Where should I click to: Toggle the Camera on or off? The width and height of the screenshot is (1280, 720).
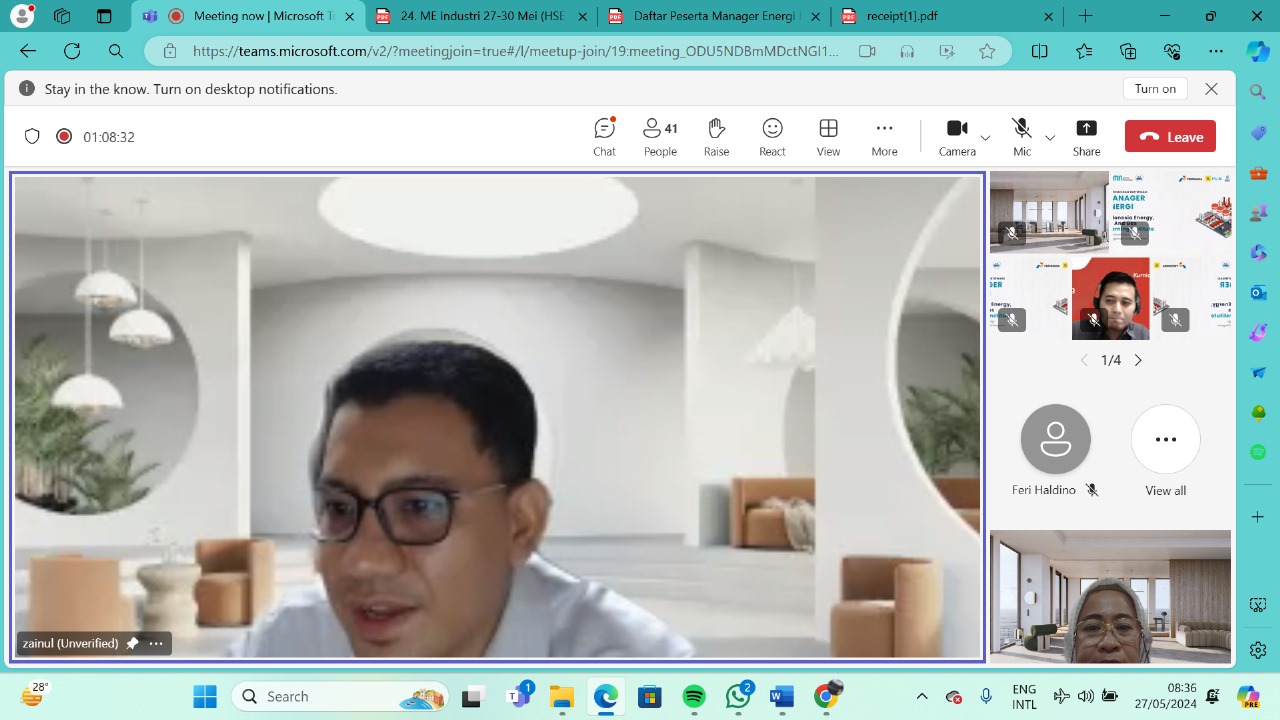click(957, 137)
